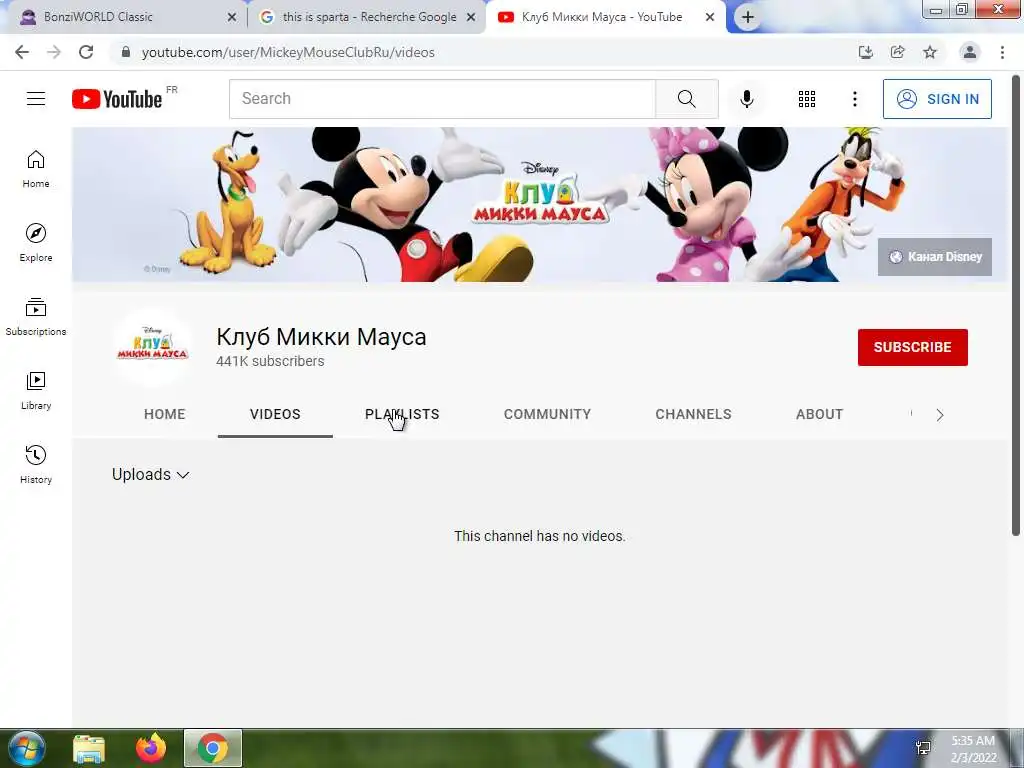Open YouTube settings three-dot menu
The height and width of the screenshot is (768, 1024).
click(x=854, y=99)
